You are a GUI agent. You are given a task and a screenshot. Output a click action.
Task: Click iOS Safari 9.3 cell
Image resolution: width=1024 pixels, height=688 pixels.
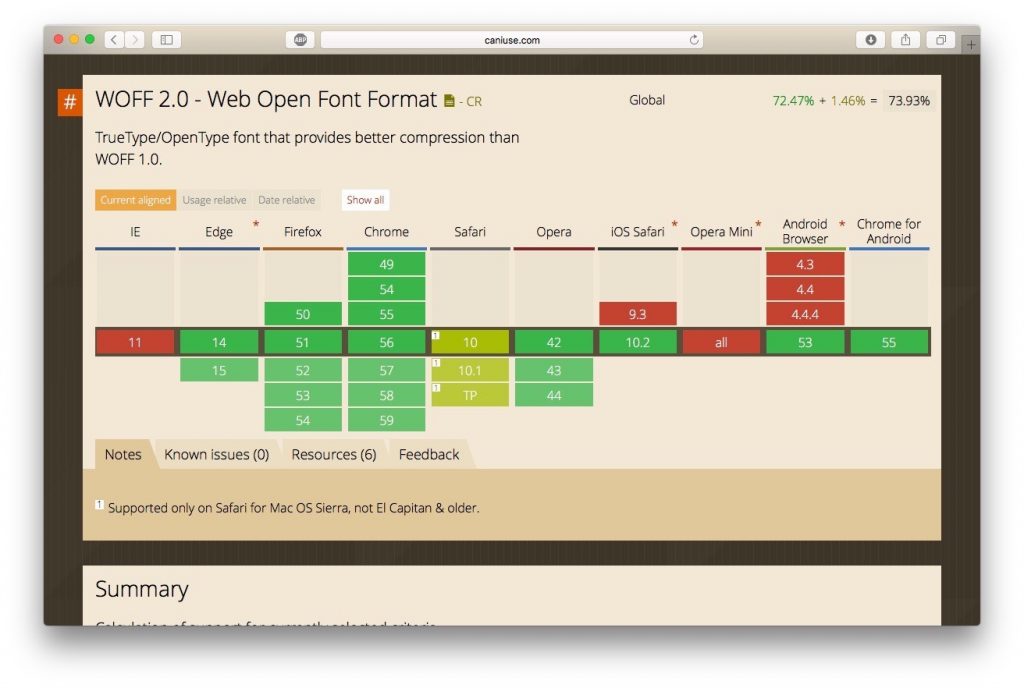(637, 314)
